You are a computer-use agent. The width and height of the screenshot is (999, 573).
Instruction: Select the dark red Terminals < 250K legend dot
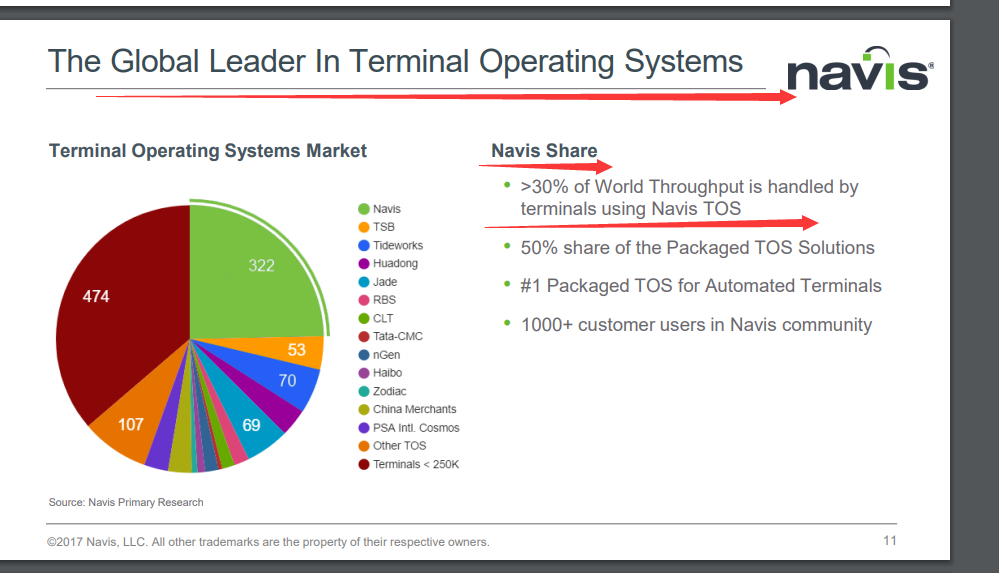[x=365, y=464]
